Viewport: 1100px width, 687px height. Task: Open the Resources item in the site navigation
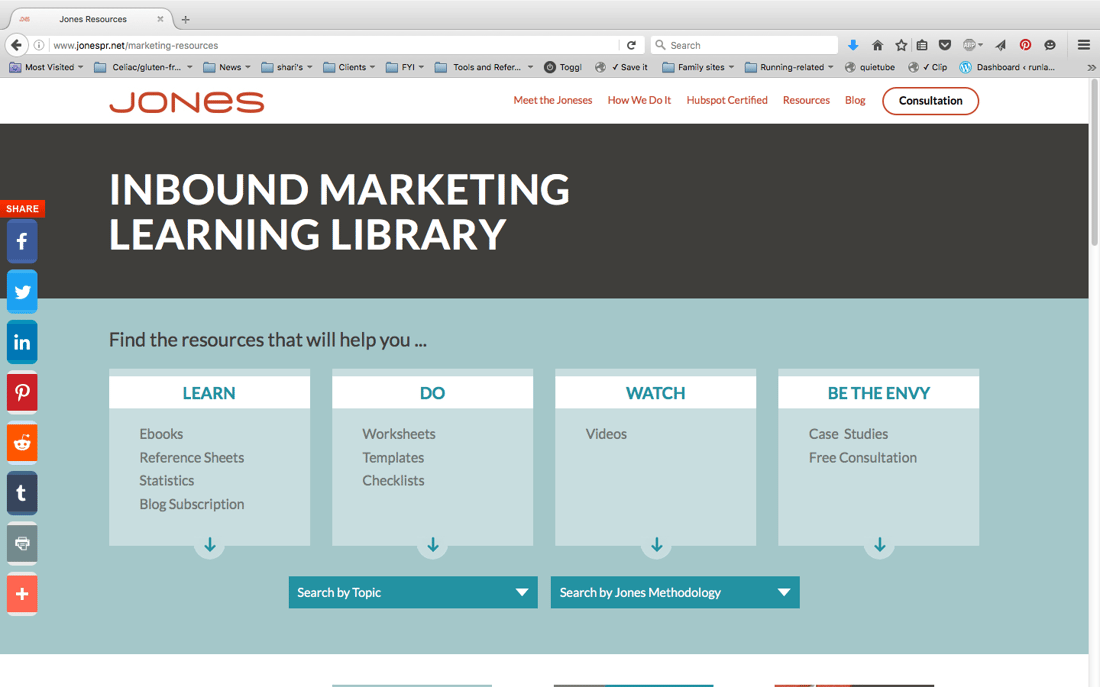coord(806,100)
